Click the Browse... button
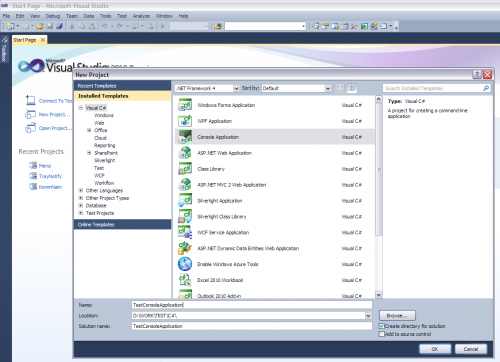The height and width of the screenshot is (362, 500). 397,315
